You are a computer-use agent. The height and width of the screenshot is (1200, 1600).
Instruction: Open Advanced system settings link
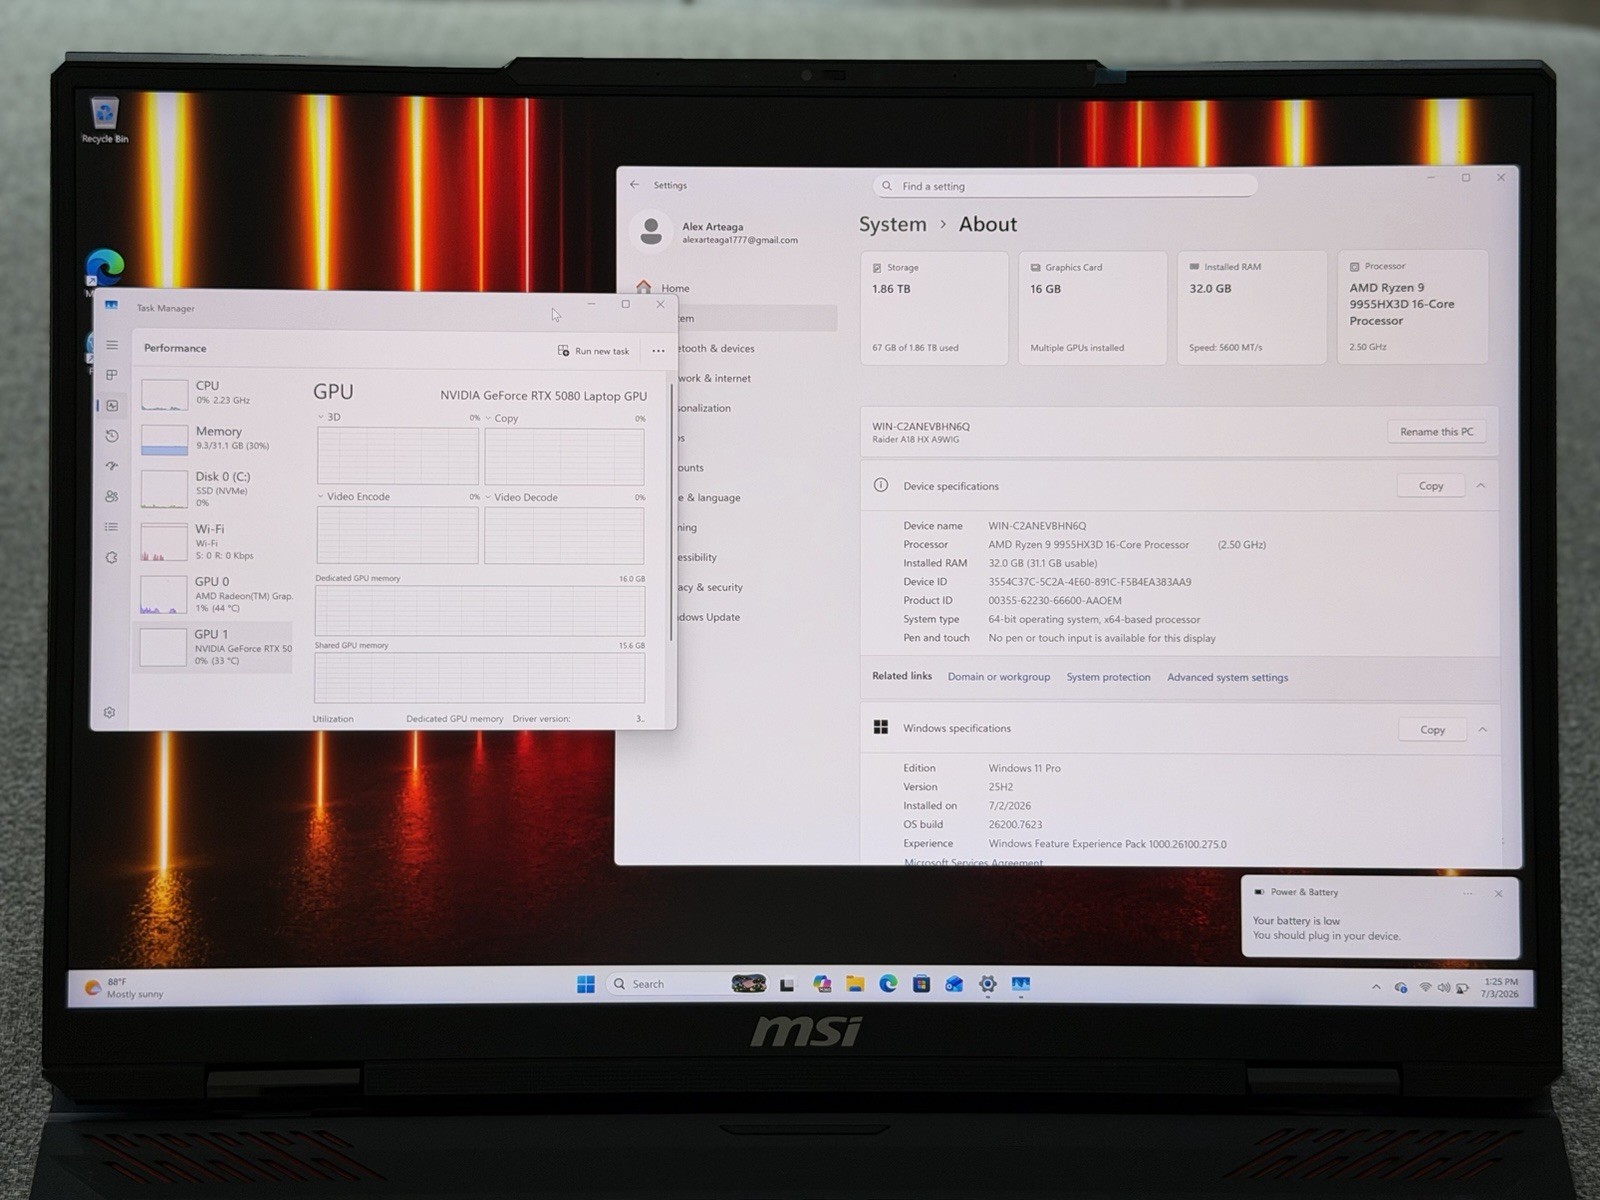pos(1227,677)
